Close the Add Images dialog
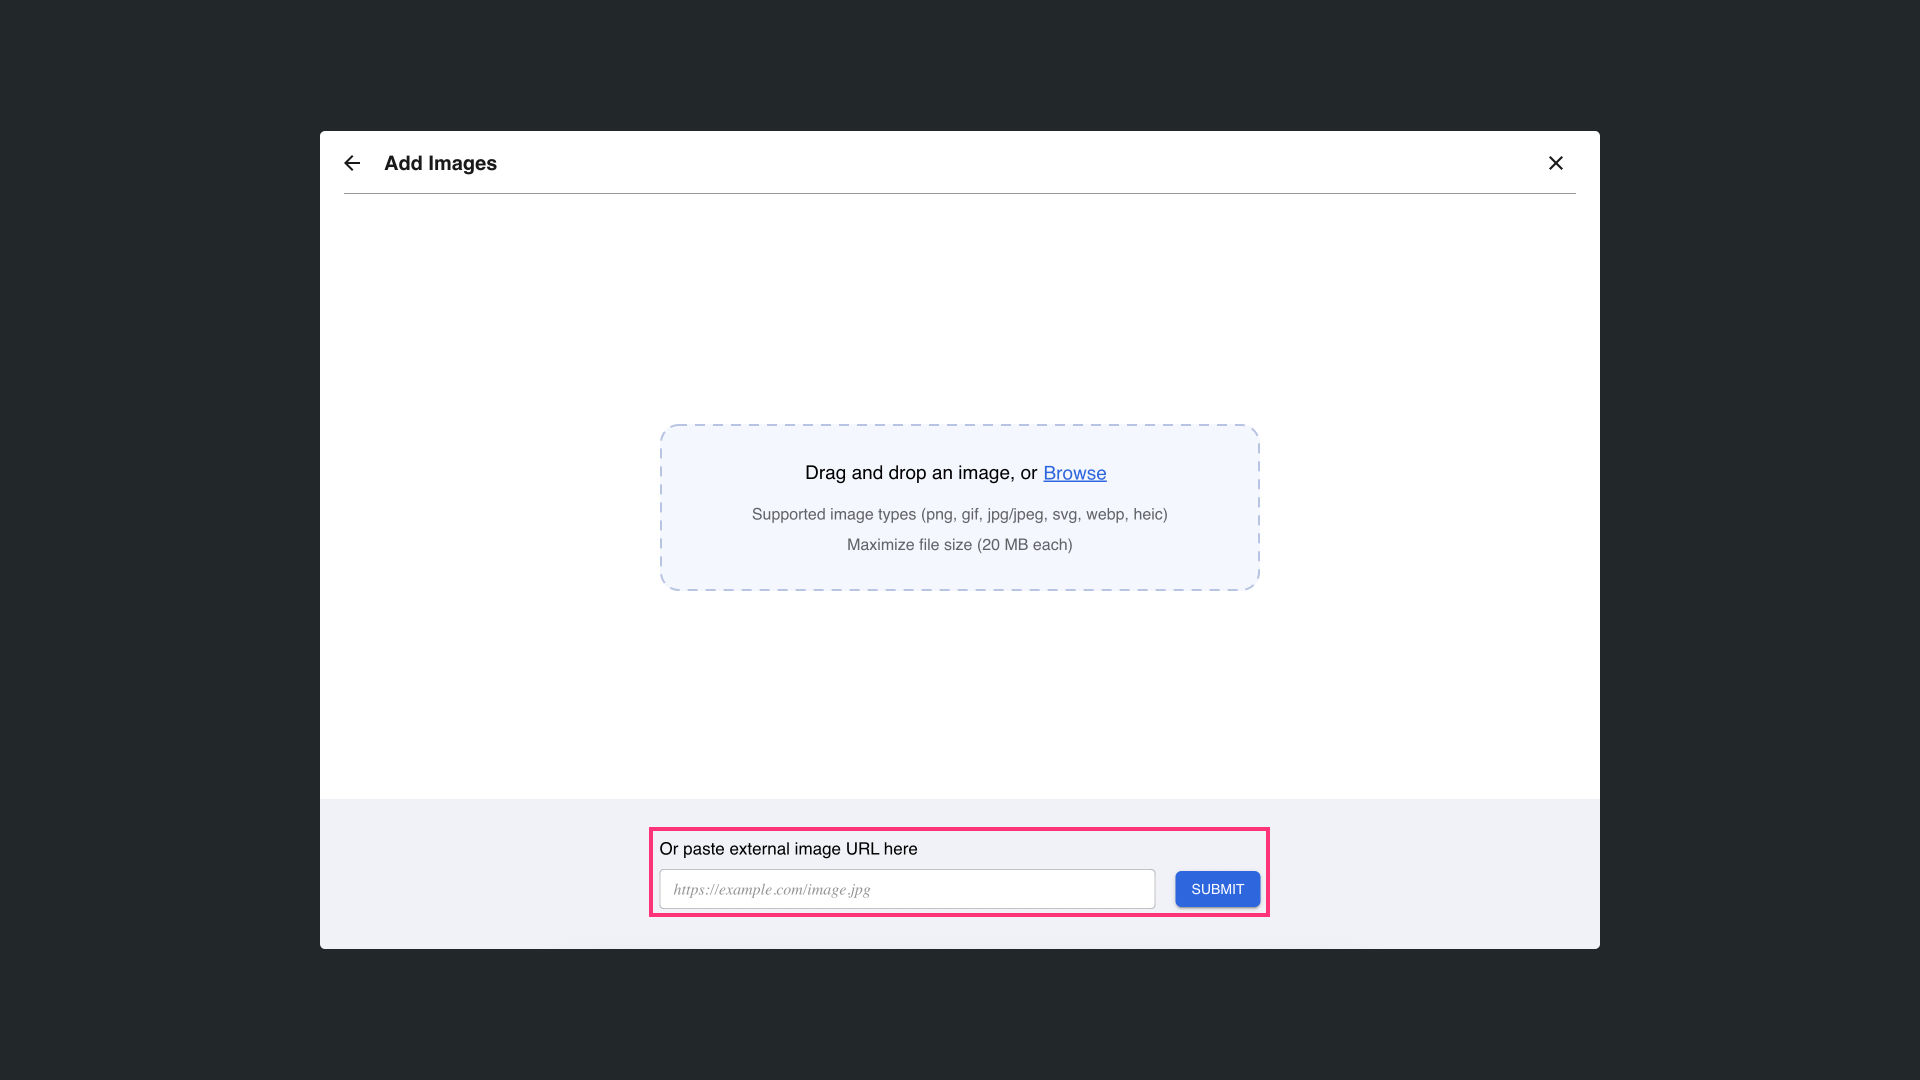This screenshot has width=1920, height=1080. 1555,163
